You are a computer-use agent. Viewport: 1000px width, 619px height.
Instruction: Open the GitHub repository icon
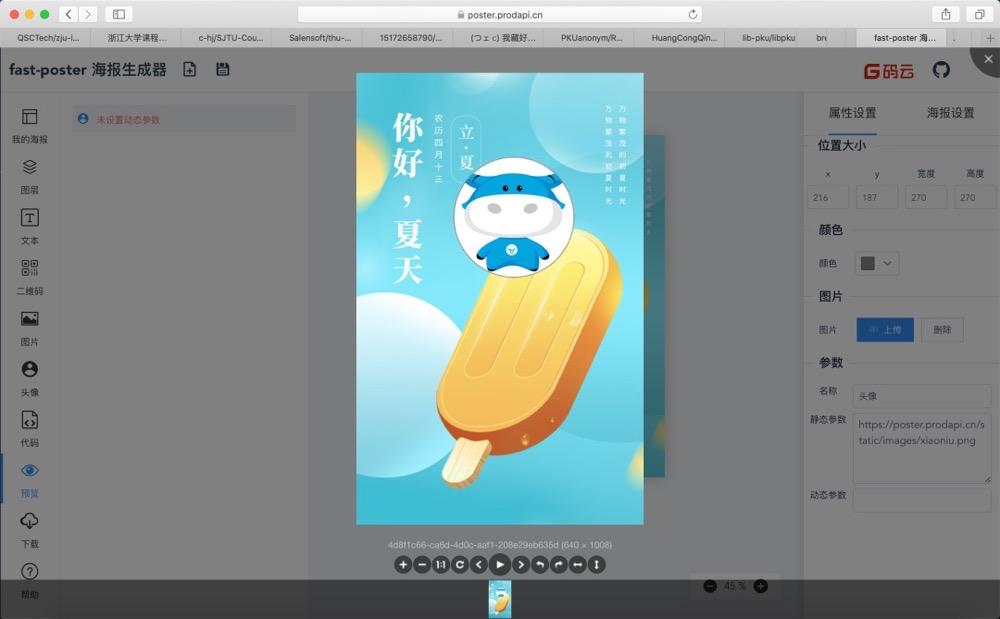pyautogui.click(x=940, y=69)
